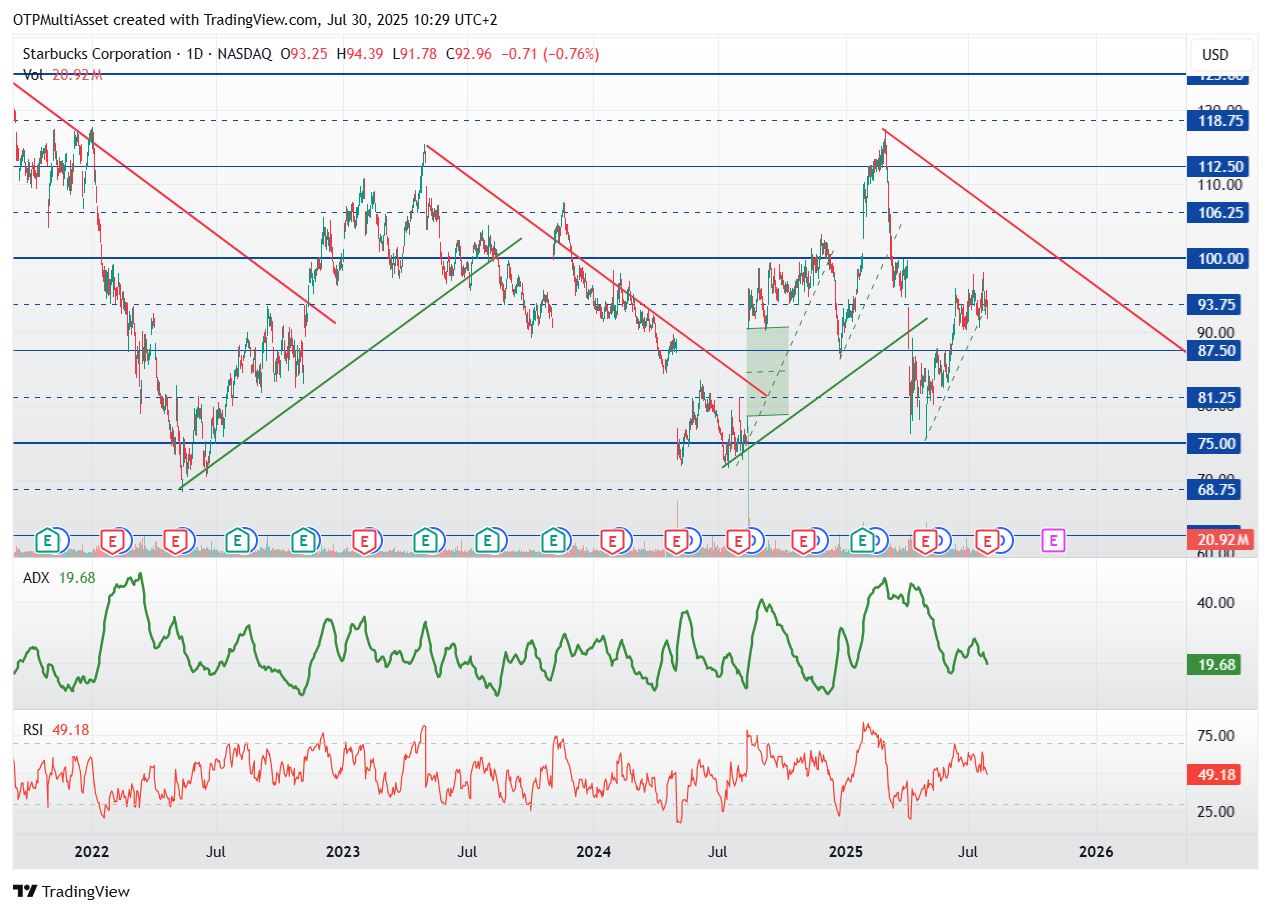Click the red 49.18 RSI value tag

(x=1213, y=774)
